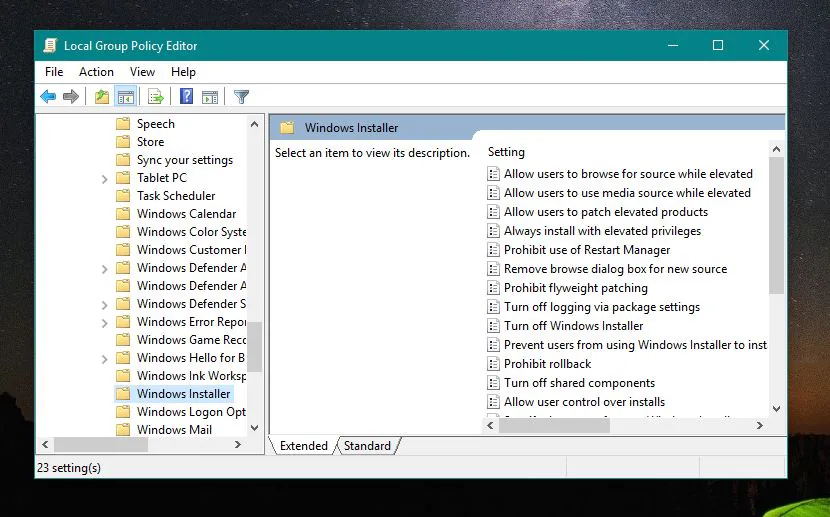
Task: Expand the first Windows Defender A node
Action: click(104, 269)
